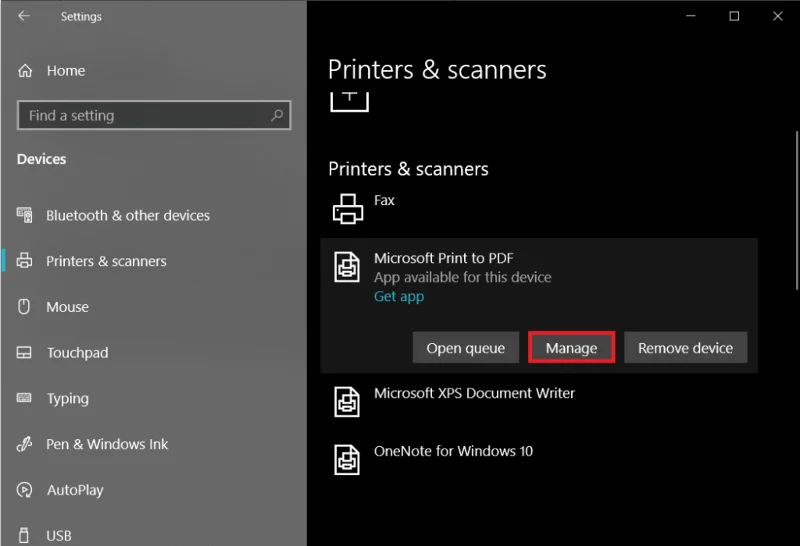The image size is (800, 546).
Task: Select Microsoft XPS Document Writer
Action: click(474, 393)
